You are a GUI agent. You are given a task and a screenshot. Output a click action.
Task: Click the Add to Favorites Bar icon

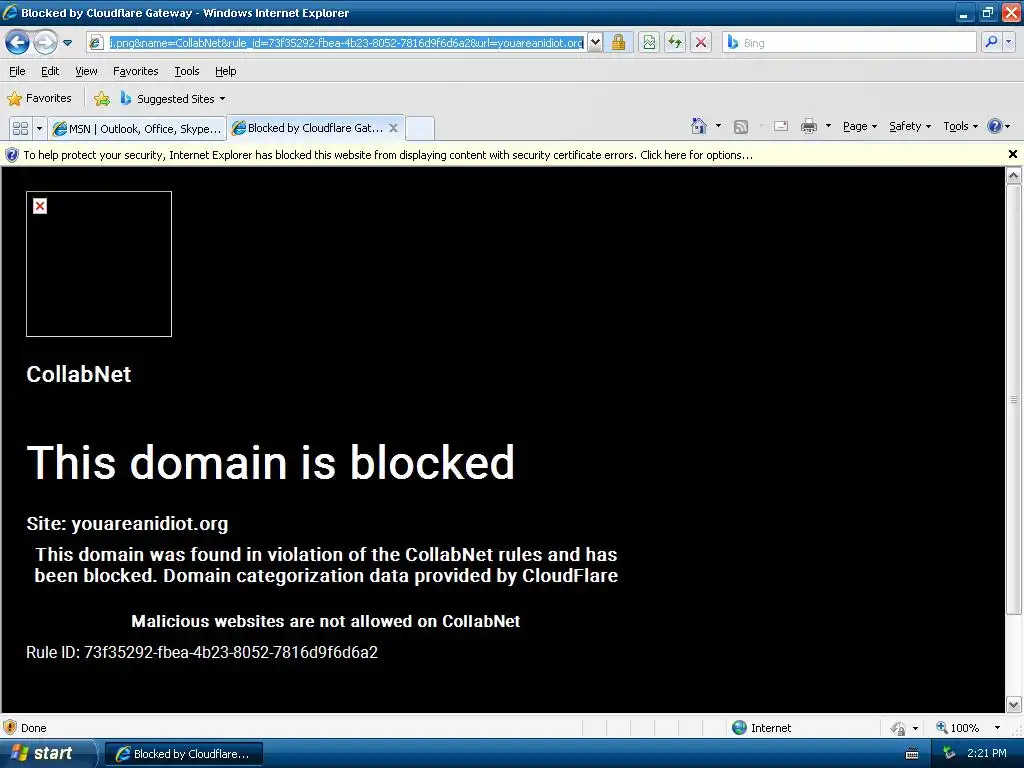(x=102, y=99)
